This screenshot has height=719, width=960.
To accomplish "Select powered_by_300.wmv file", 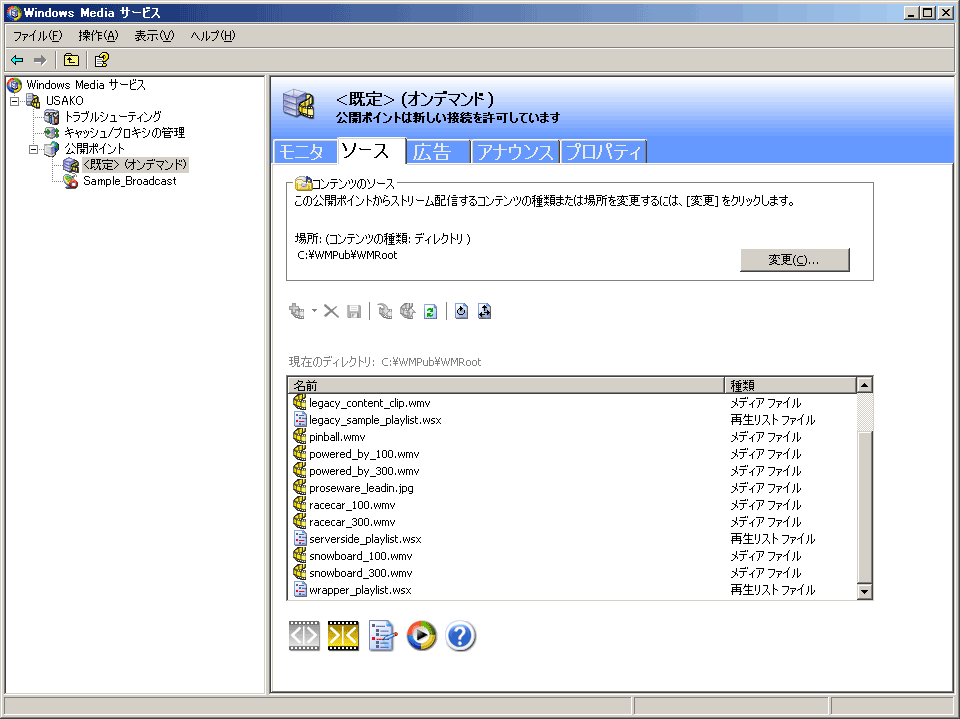I will (364, 472).
